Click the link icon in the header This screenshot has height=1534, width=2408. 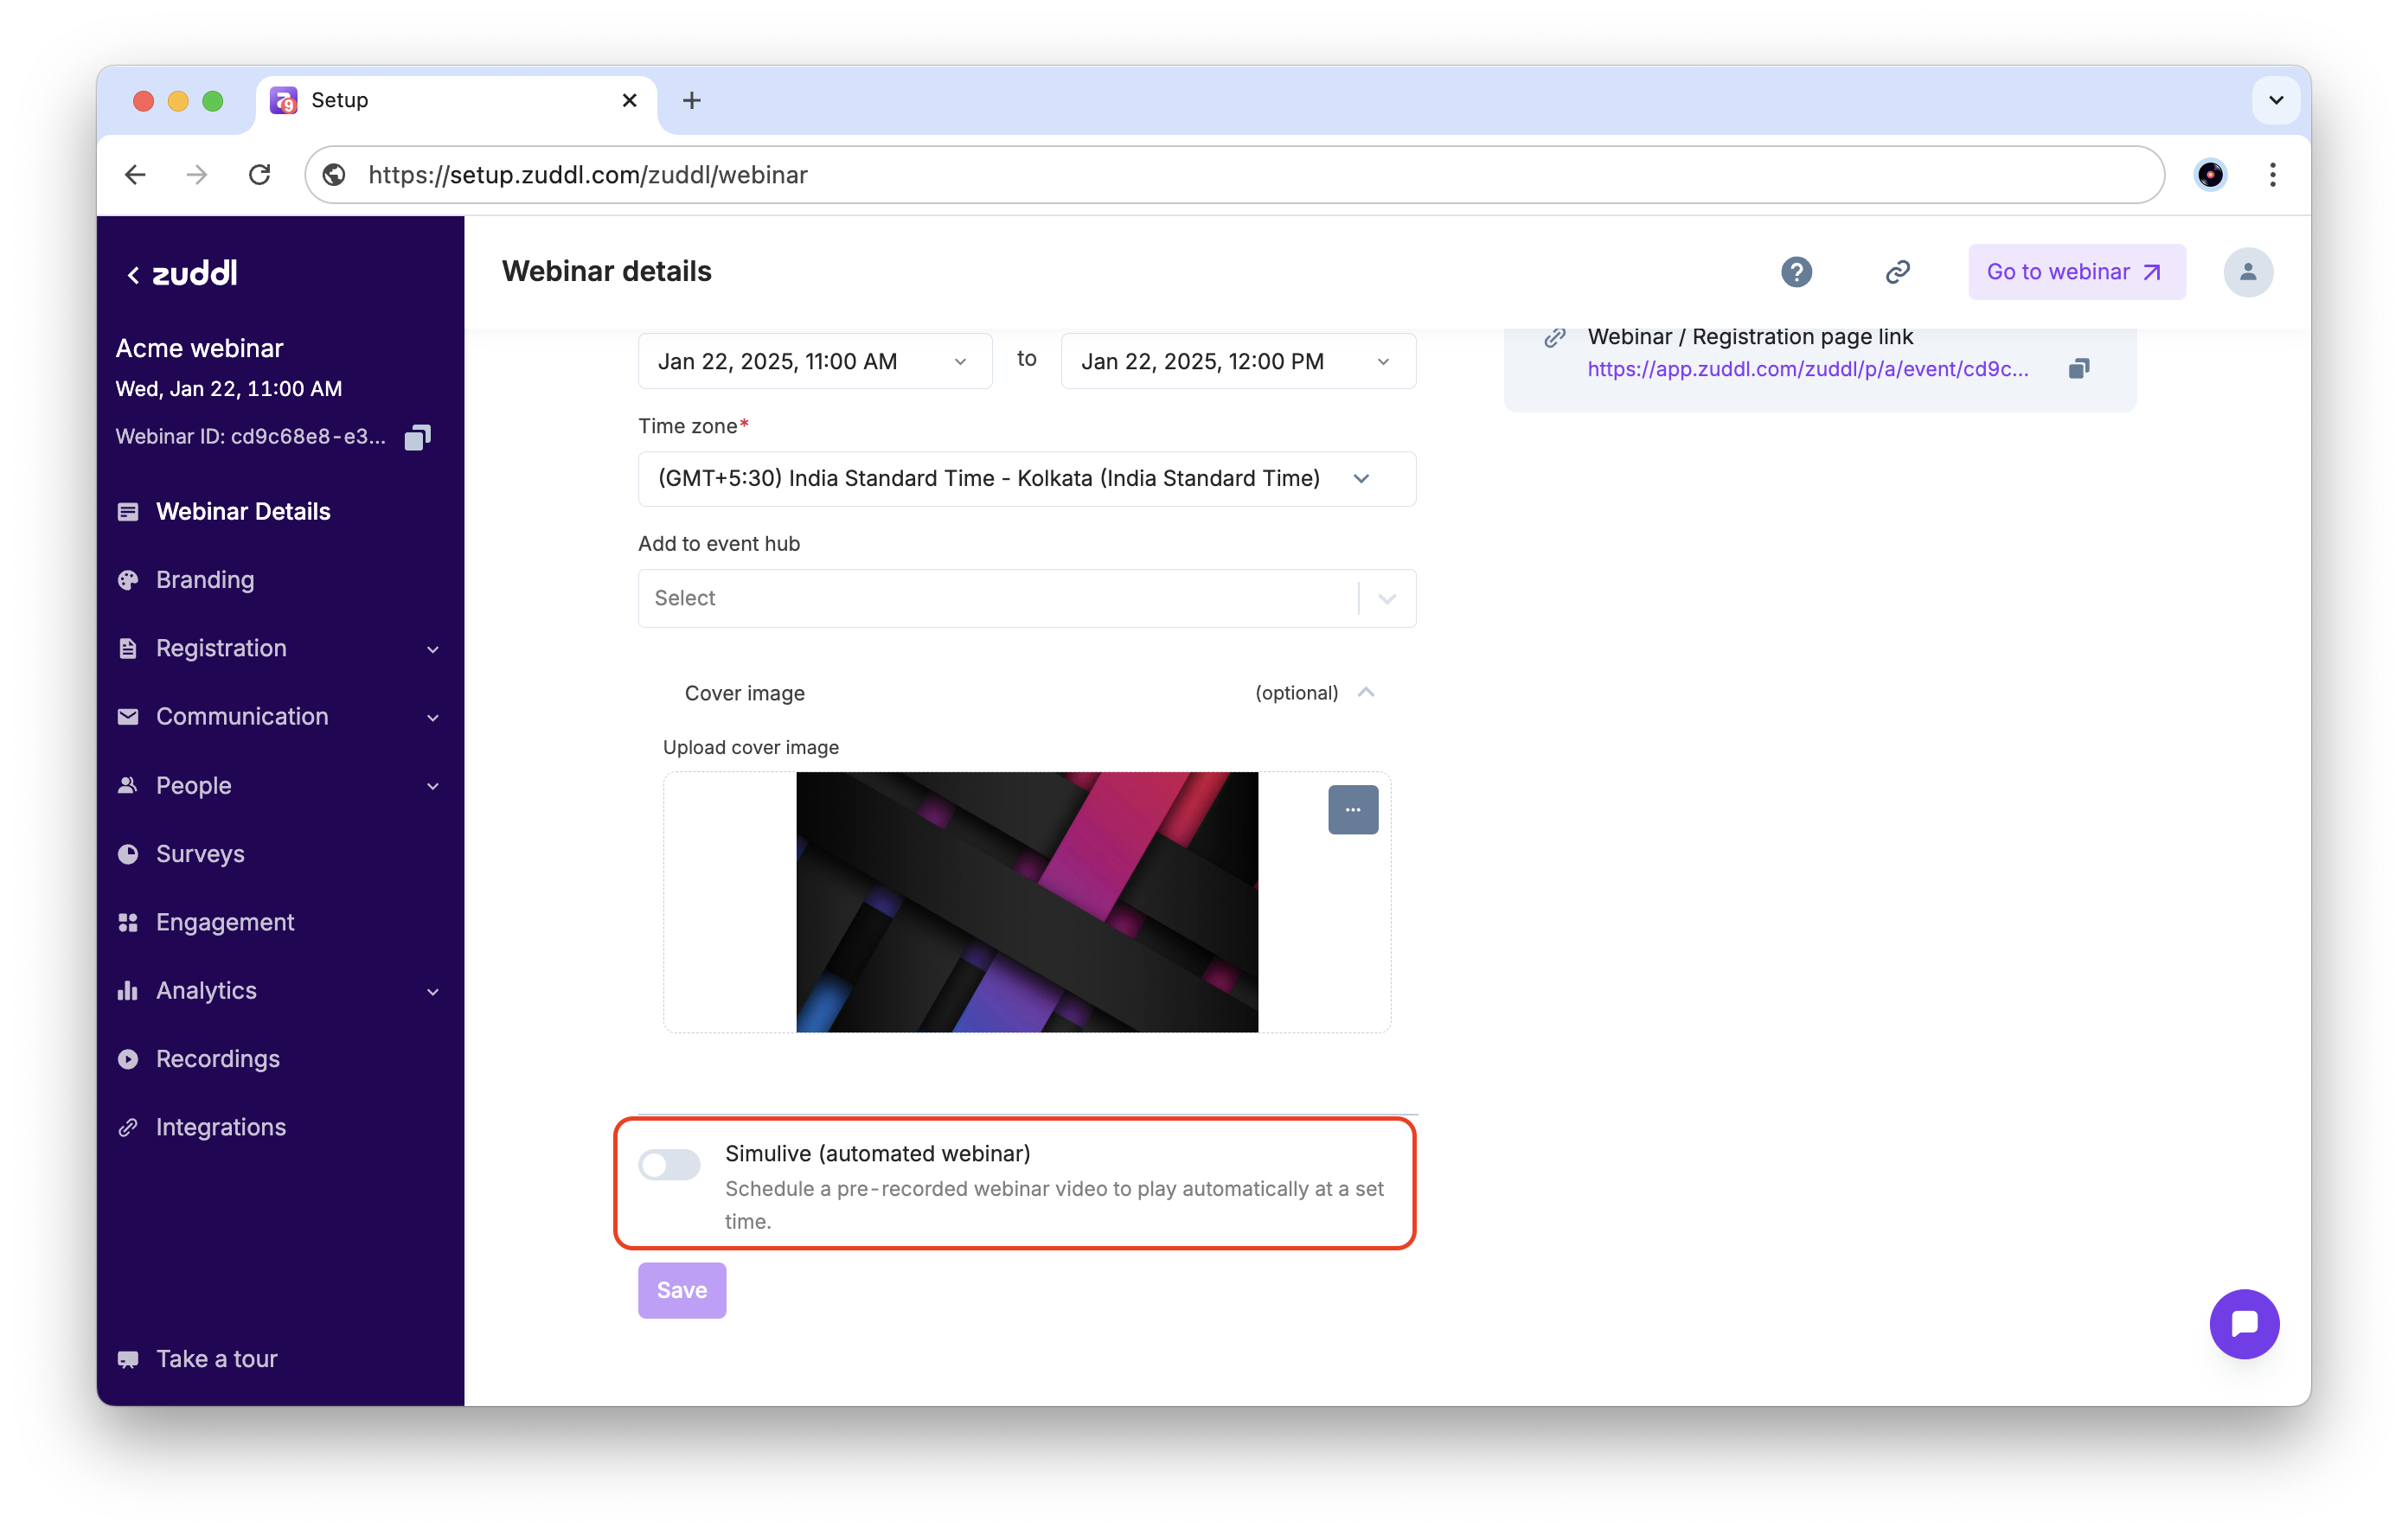tap(1897, 272)
